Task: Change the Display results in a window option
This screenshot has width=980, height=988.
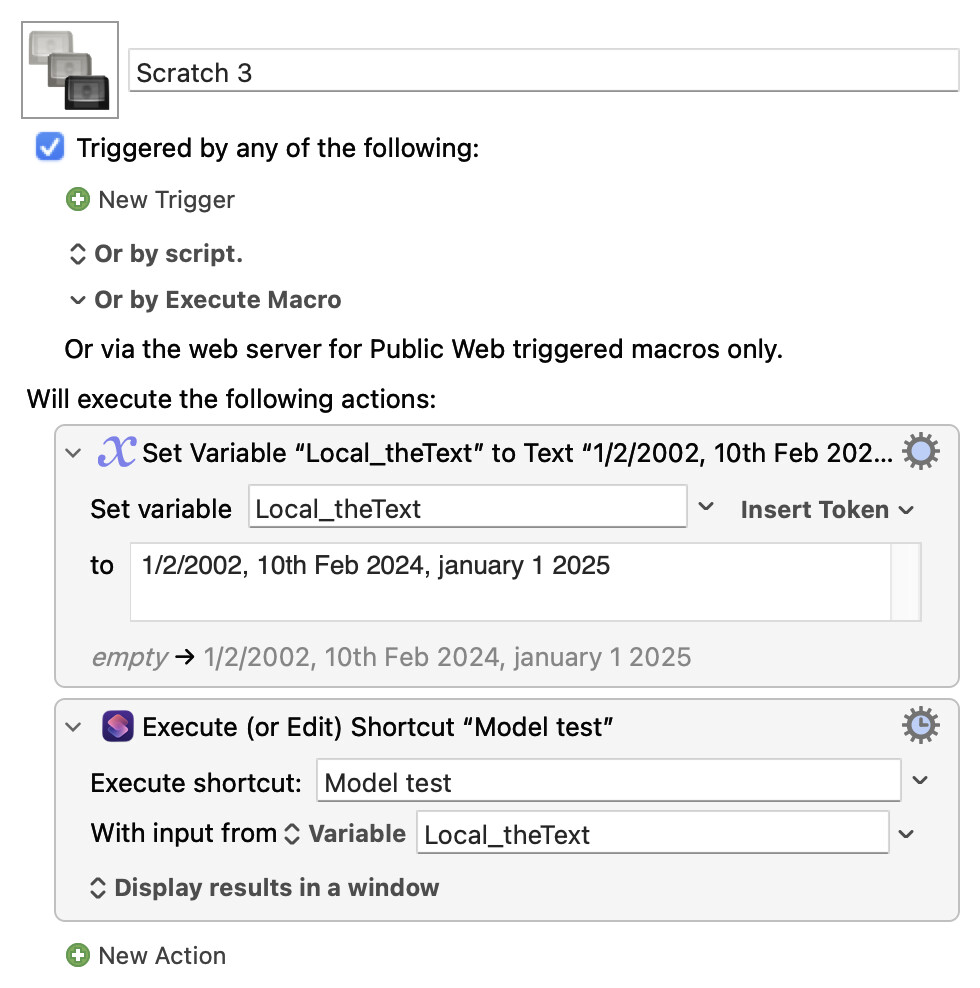Action: tap(264, 887)
